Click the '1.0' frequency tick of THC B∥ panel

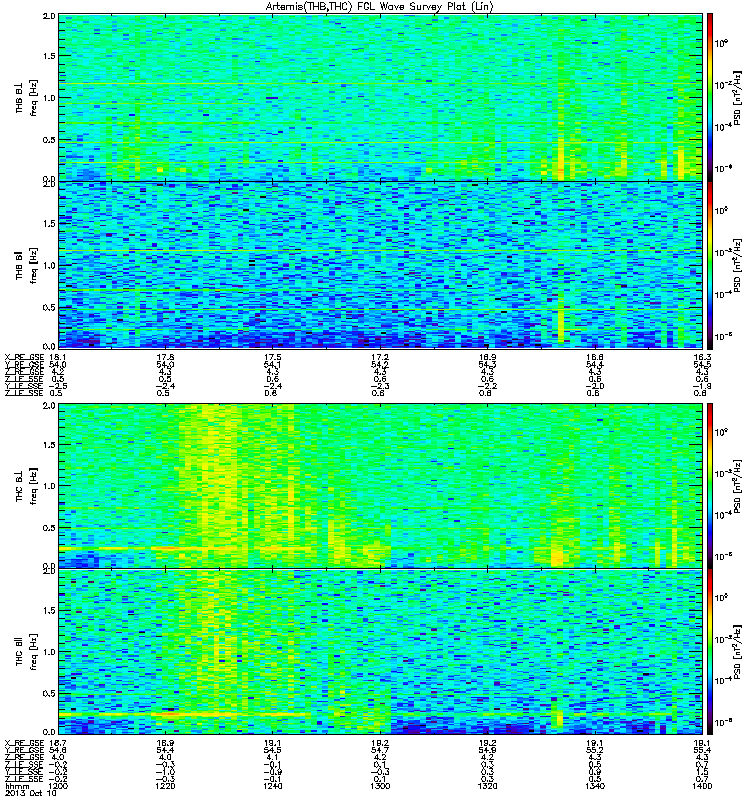click(x=49, y=652)
